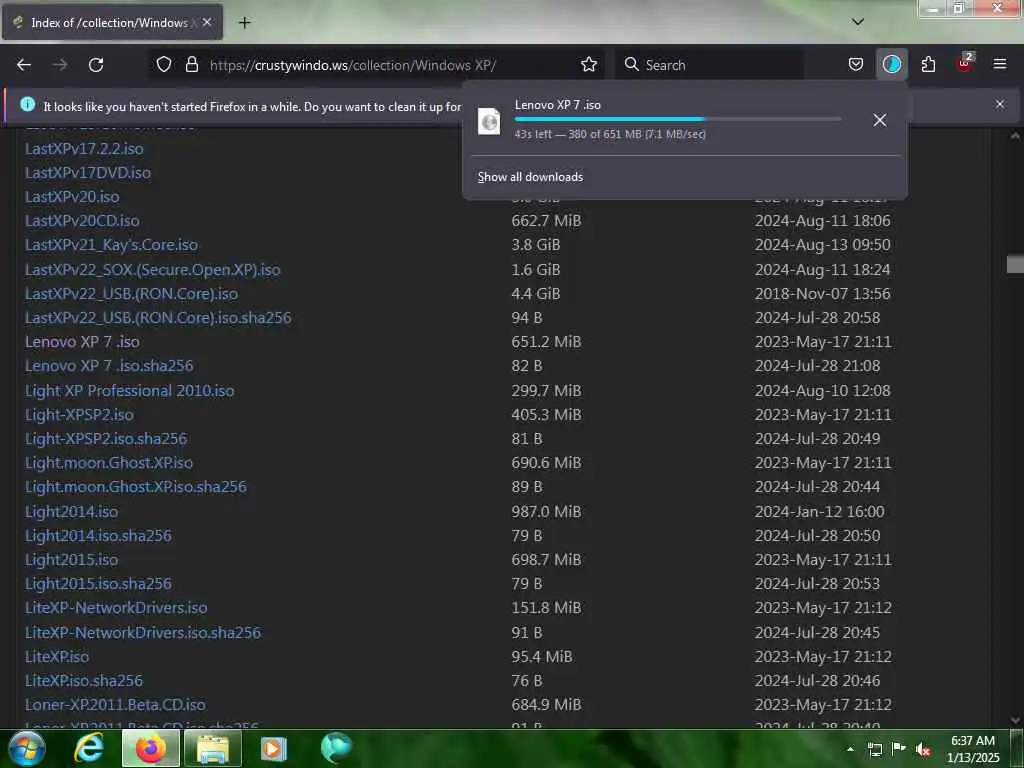Open the downloads progress toolbar icon
This screenshot has height=768, width=1024.
tap(891, 65)
